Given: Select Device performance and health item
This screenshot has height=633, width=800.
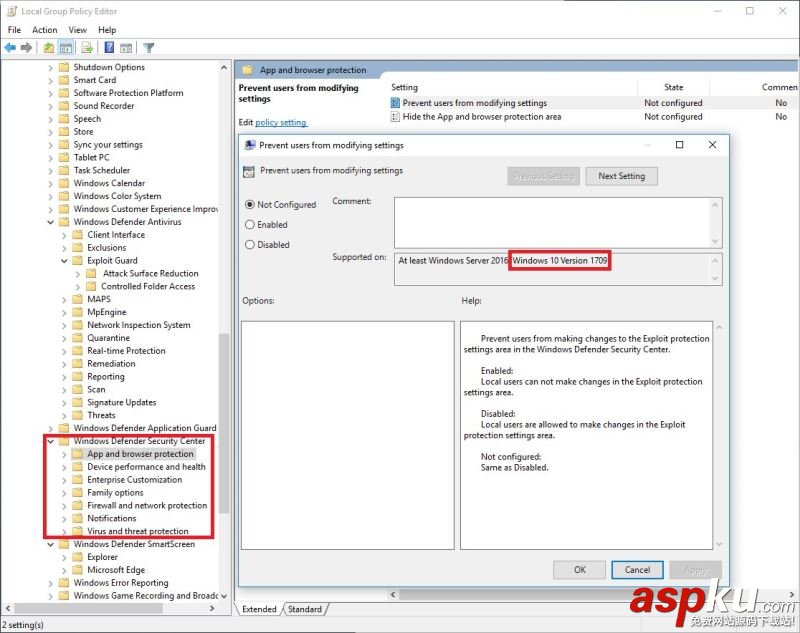Looking at the screenshot, I should (146, 467).
